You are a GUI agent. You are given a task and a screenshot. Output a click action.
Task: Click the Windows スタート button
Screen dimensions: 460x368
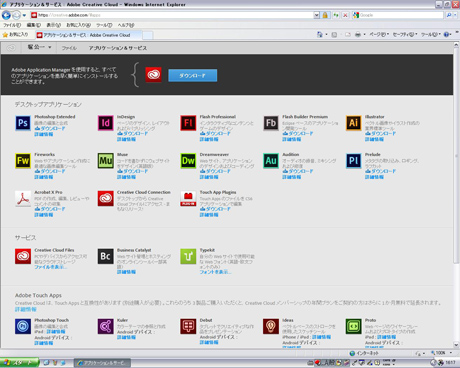[20, 363]
